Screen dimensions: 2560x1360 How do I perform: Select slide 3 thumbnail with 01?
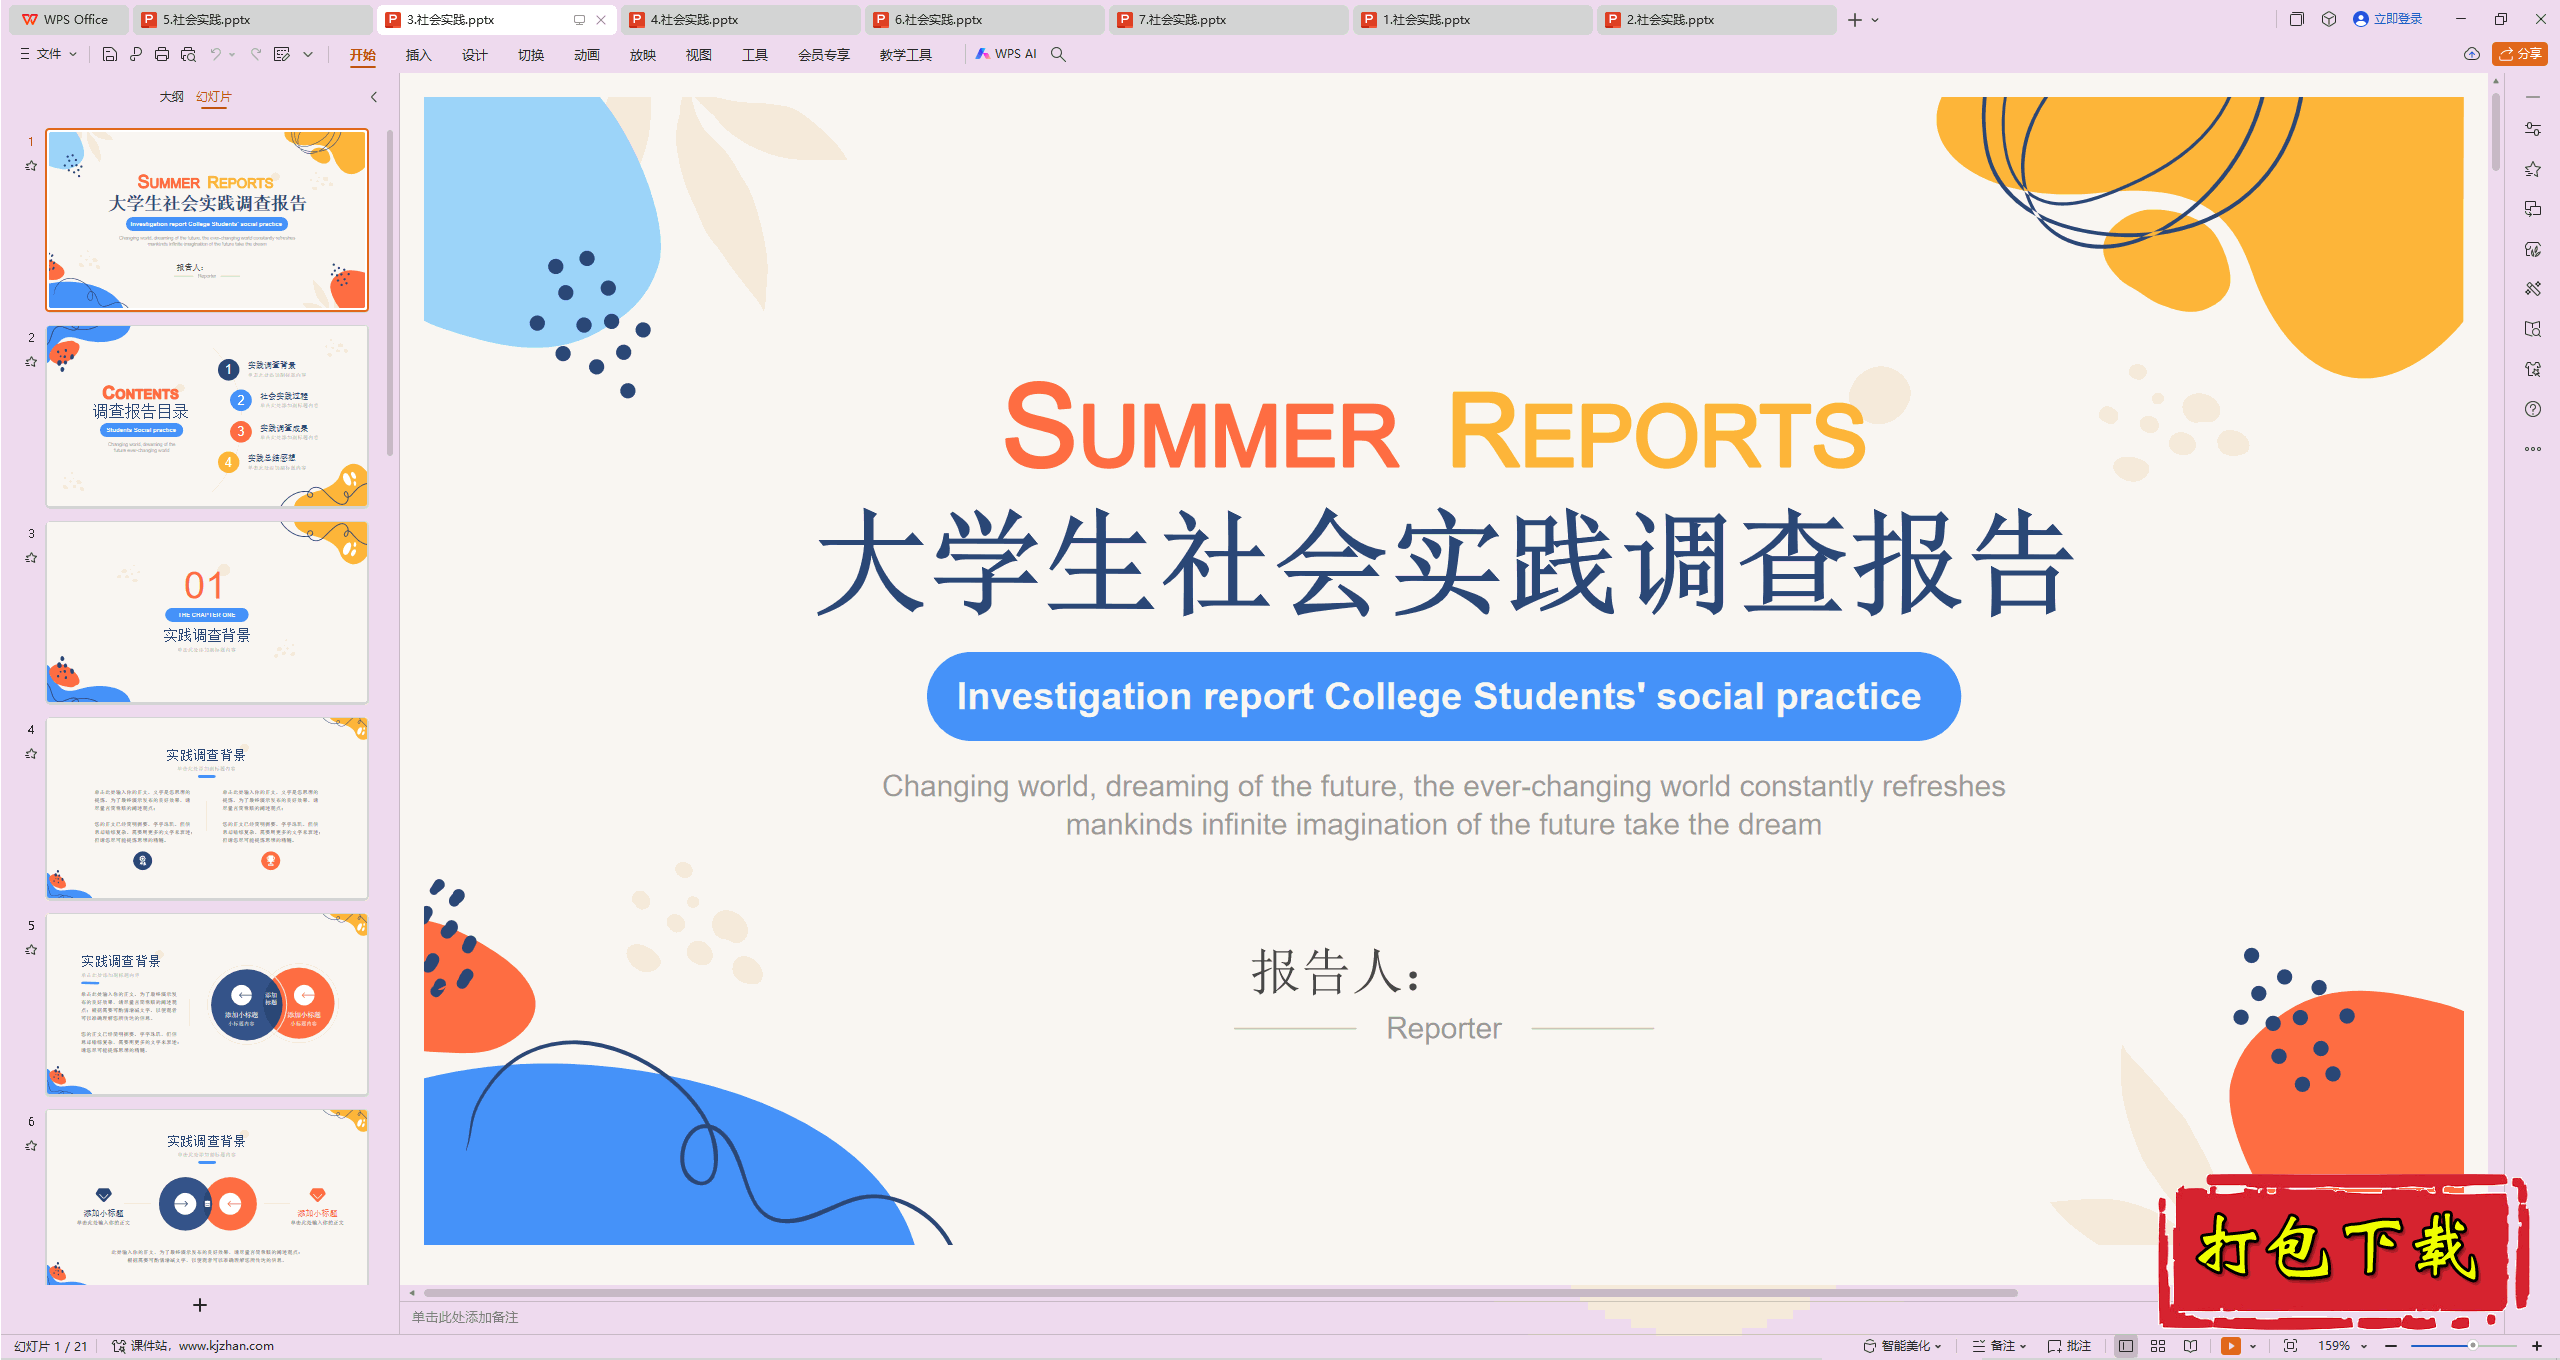click(207, 612)
